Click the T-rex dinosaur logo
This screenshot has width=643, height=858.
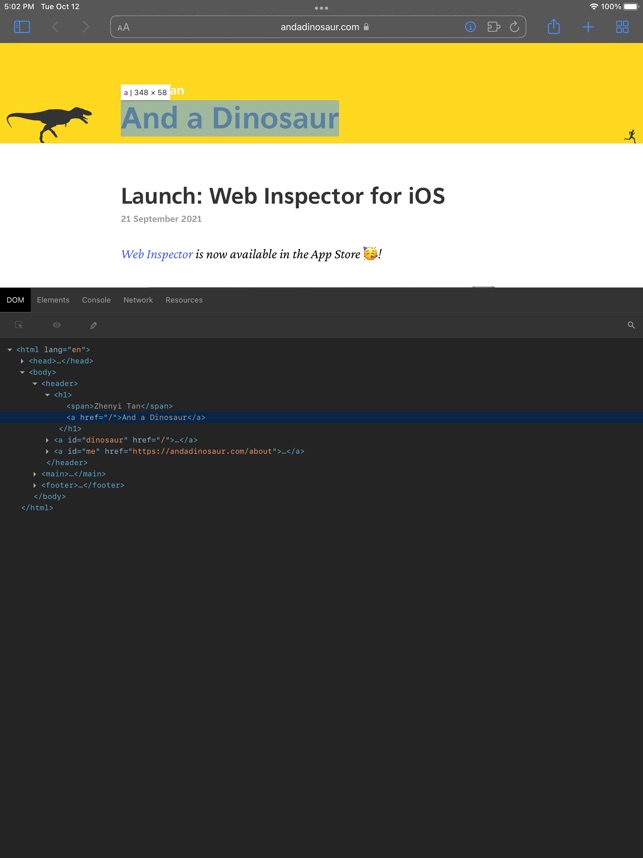pyautogui.click(x=49, y=124)
